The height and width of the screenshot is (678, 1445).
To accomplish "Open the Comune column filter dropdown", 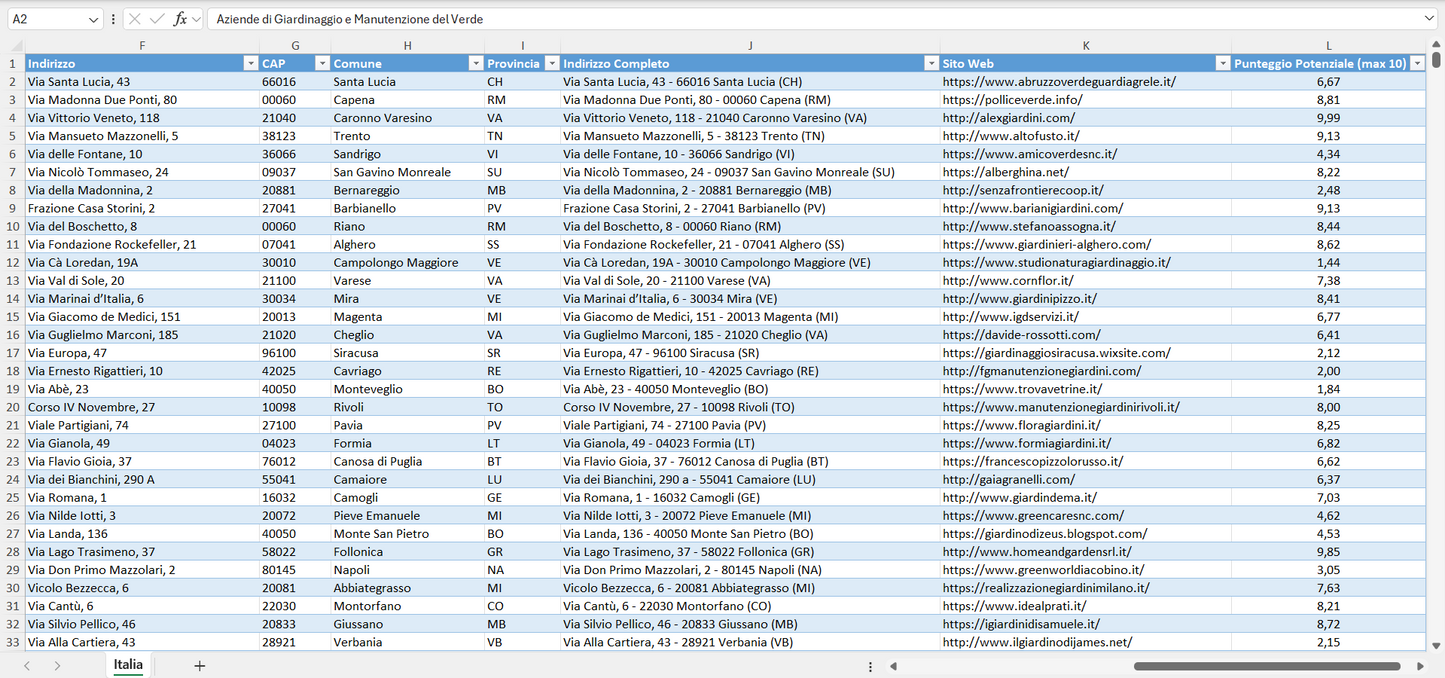I will click(475, 64).
